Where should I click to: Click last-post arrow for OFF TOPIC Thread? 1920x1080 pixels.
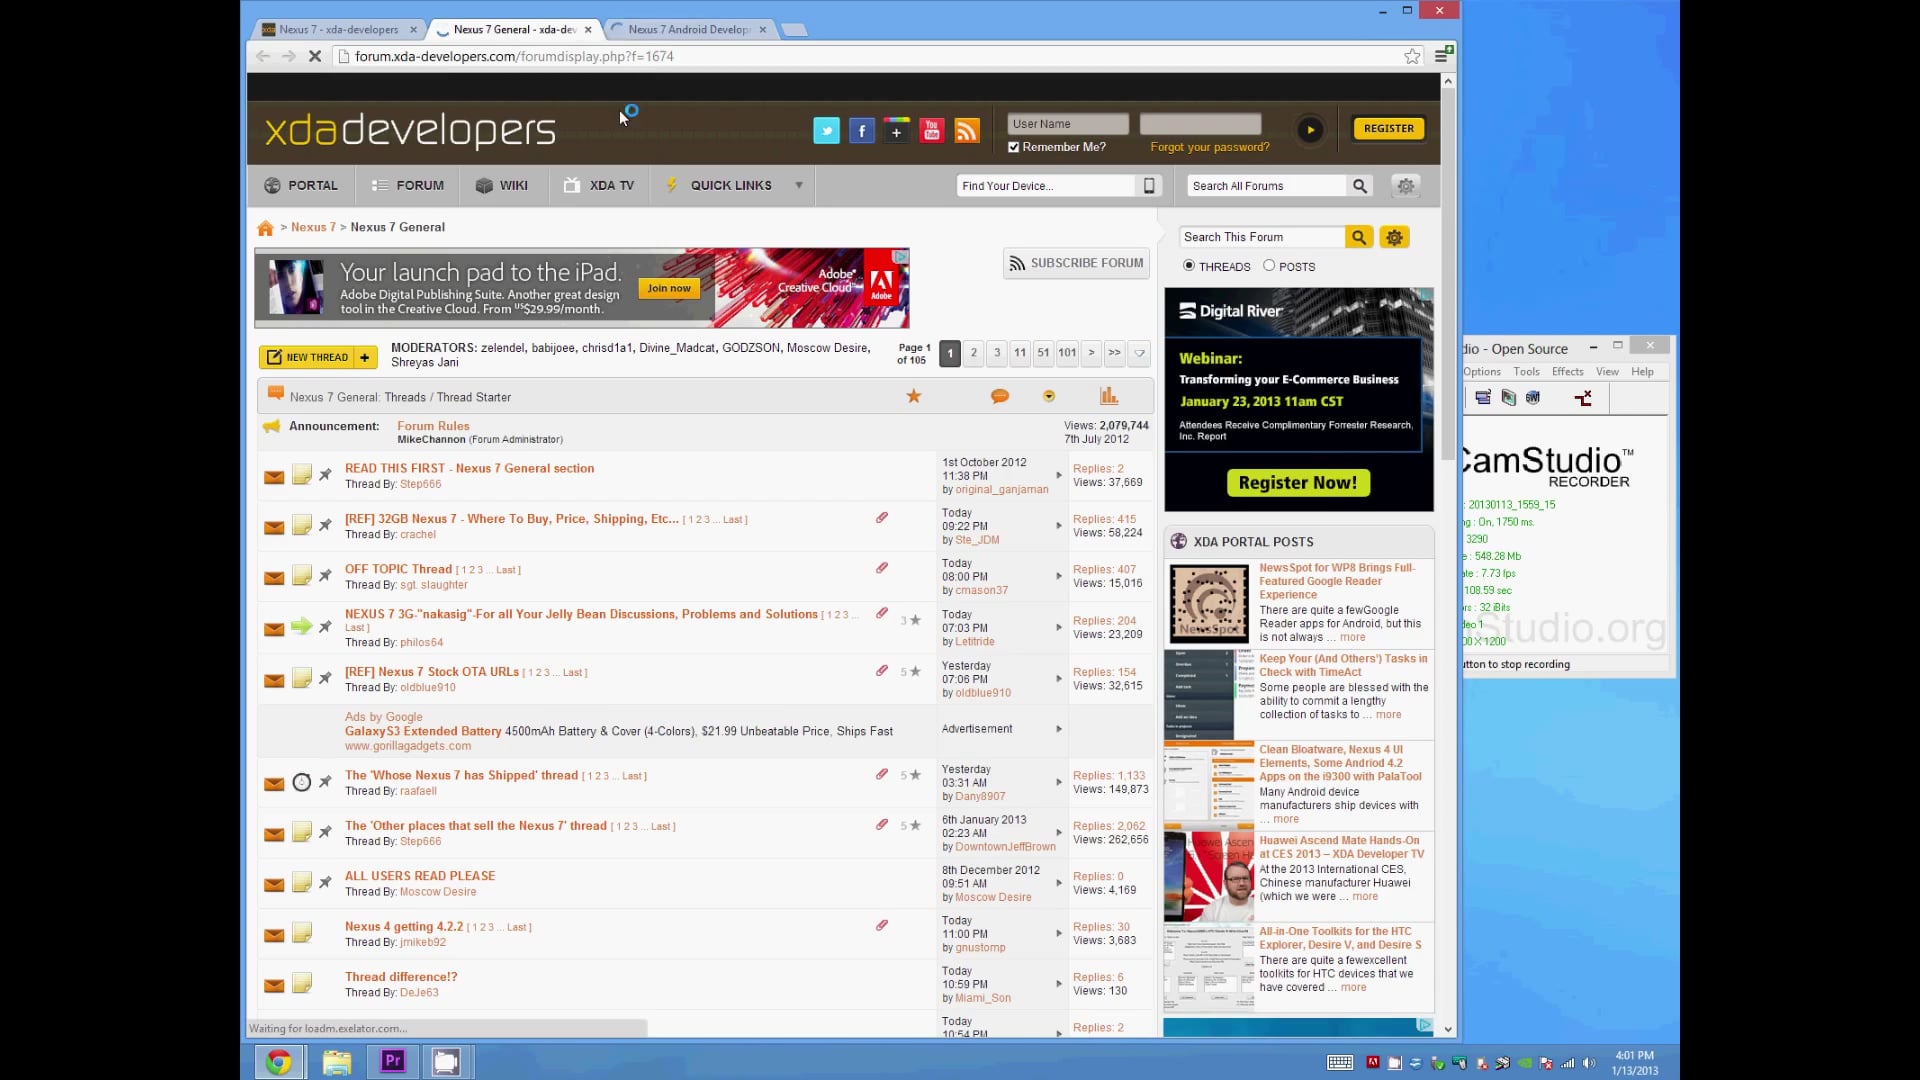click(1059, 576)
